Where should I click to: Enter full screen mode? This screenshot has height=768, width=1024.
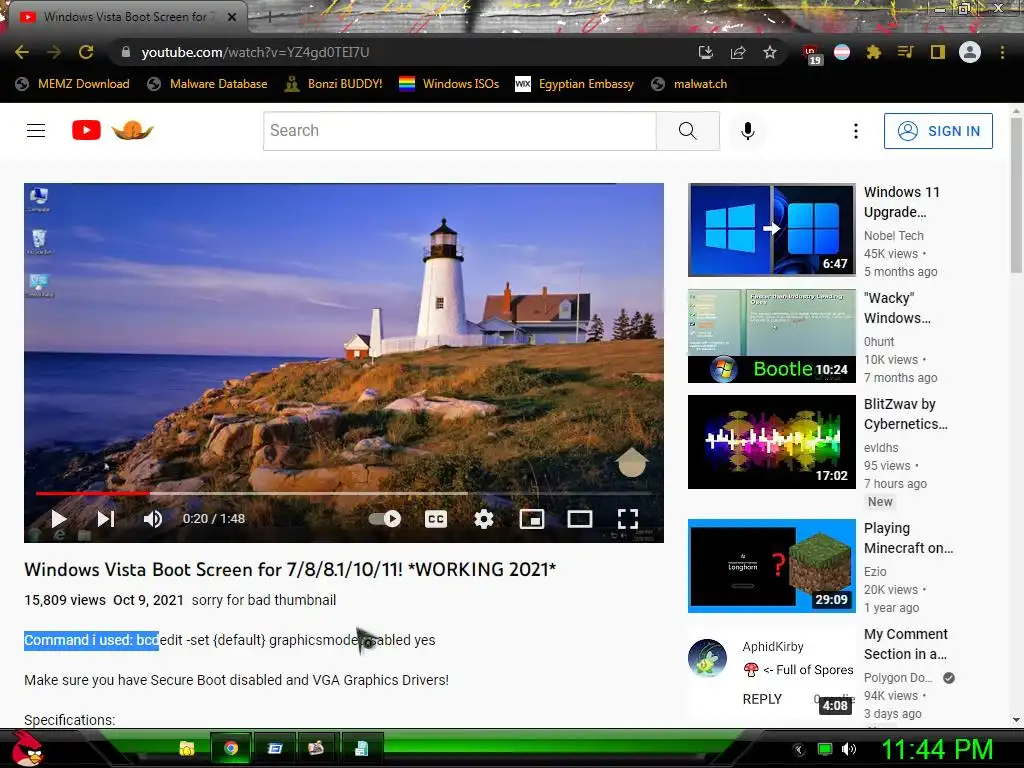point(628,519)
